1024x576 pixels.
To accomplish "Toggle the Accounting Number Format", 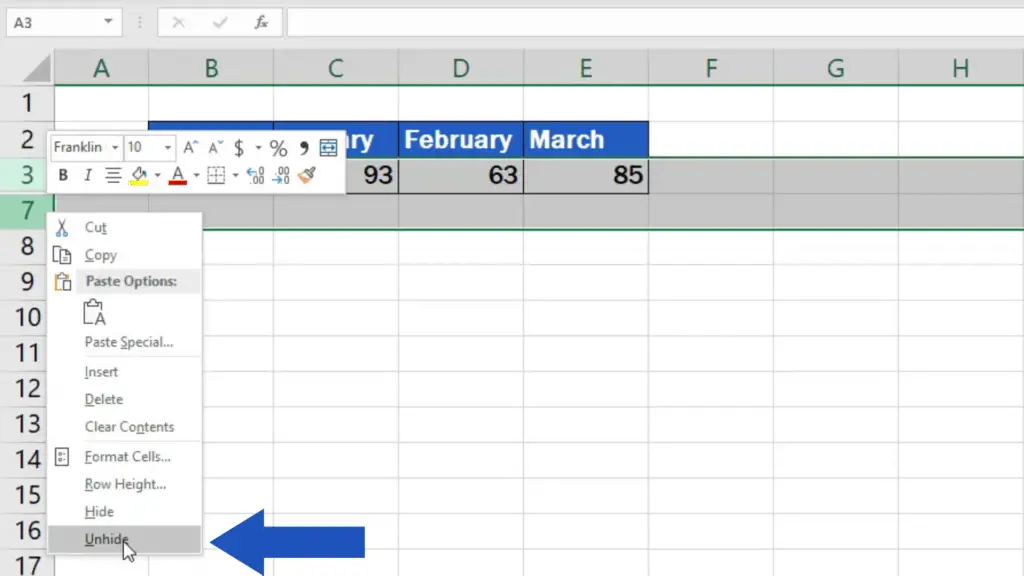I will [x=238, y=145].
